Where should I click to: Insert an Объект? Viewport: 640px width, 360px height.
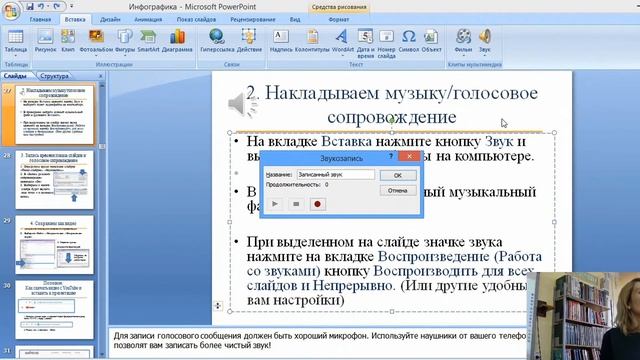click(431, 41)
